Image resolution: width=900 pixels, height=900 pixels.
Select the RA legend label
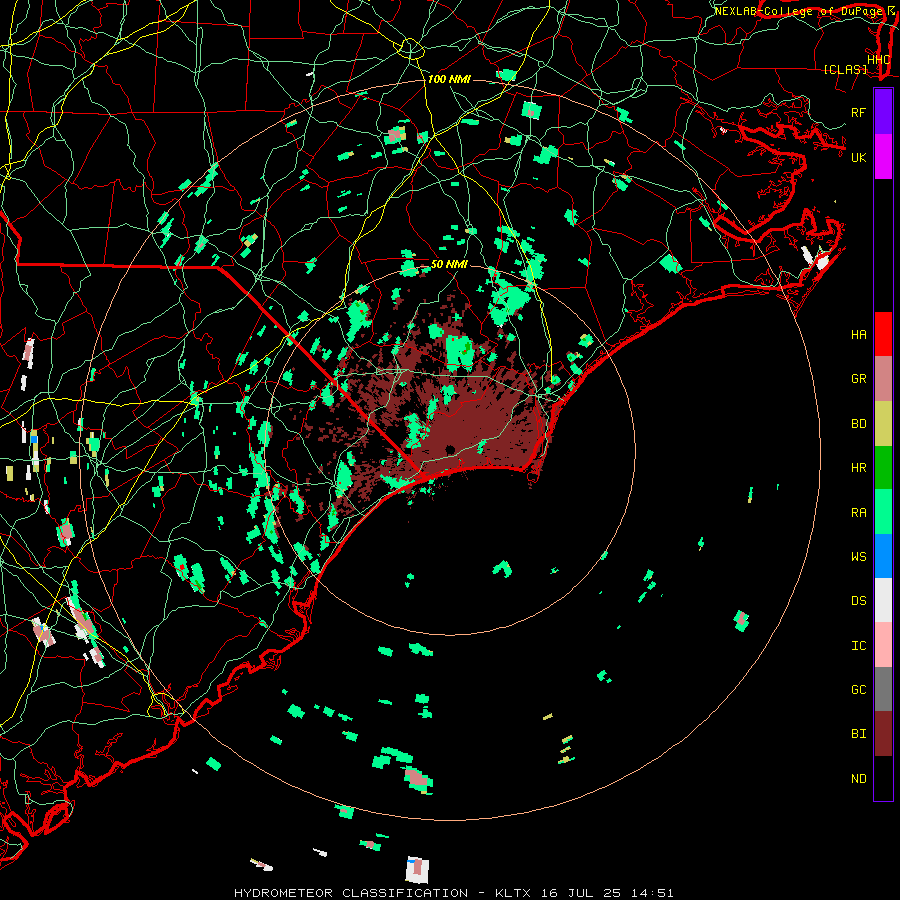tap(858, 512)
